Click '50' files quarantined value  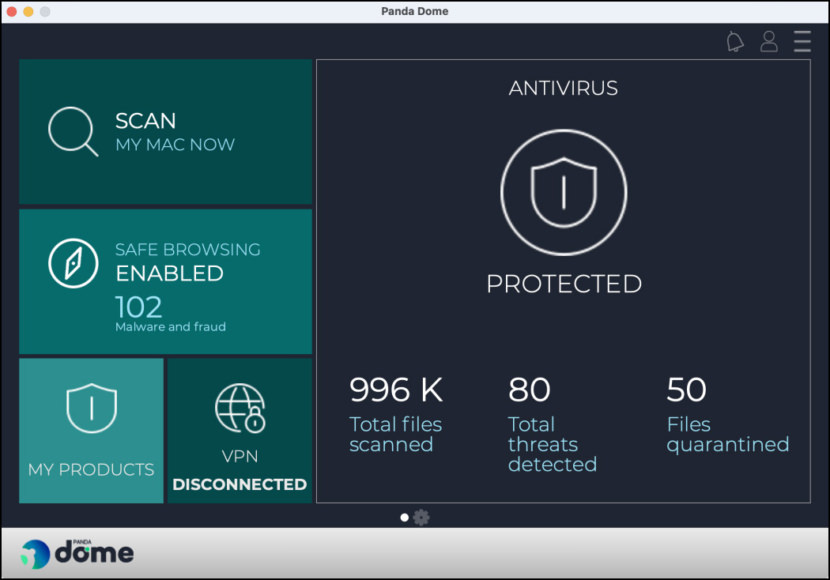pos(687,389)
